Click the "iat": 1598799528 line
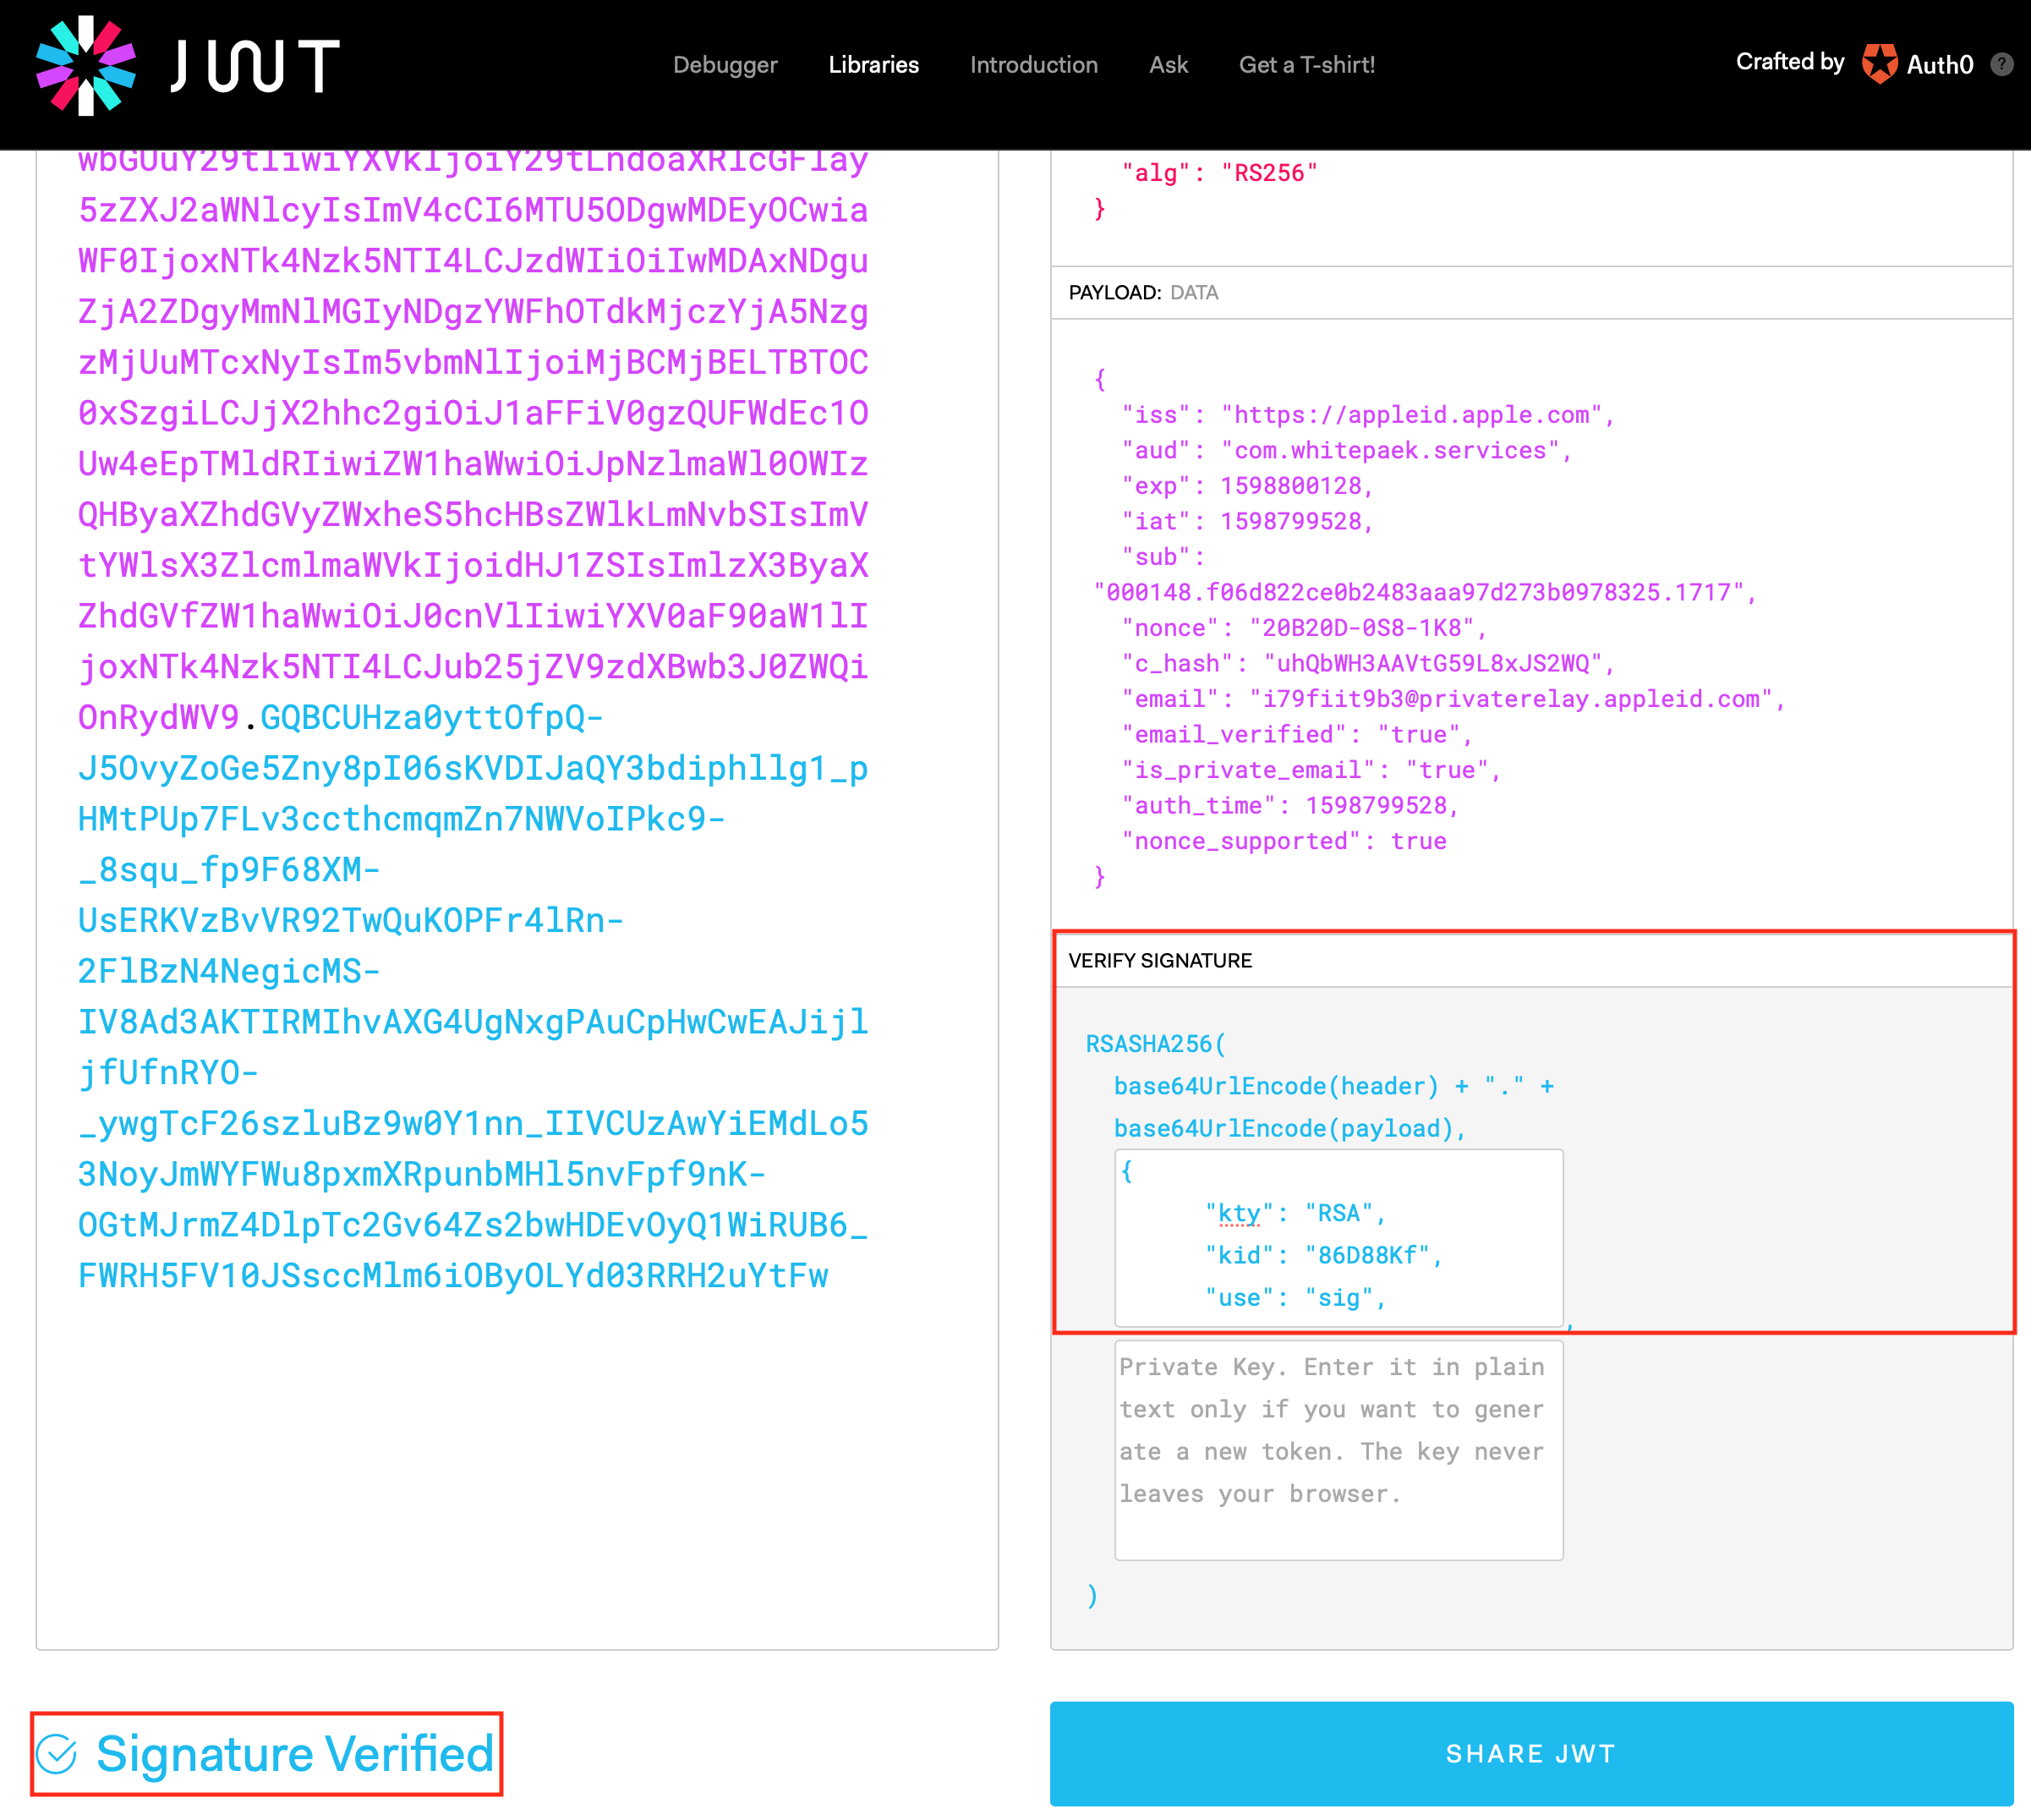2031x1820 pixels. (x=1247, y=521)
